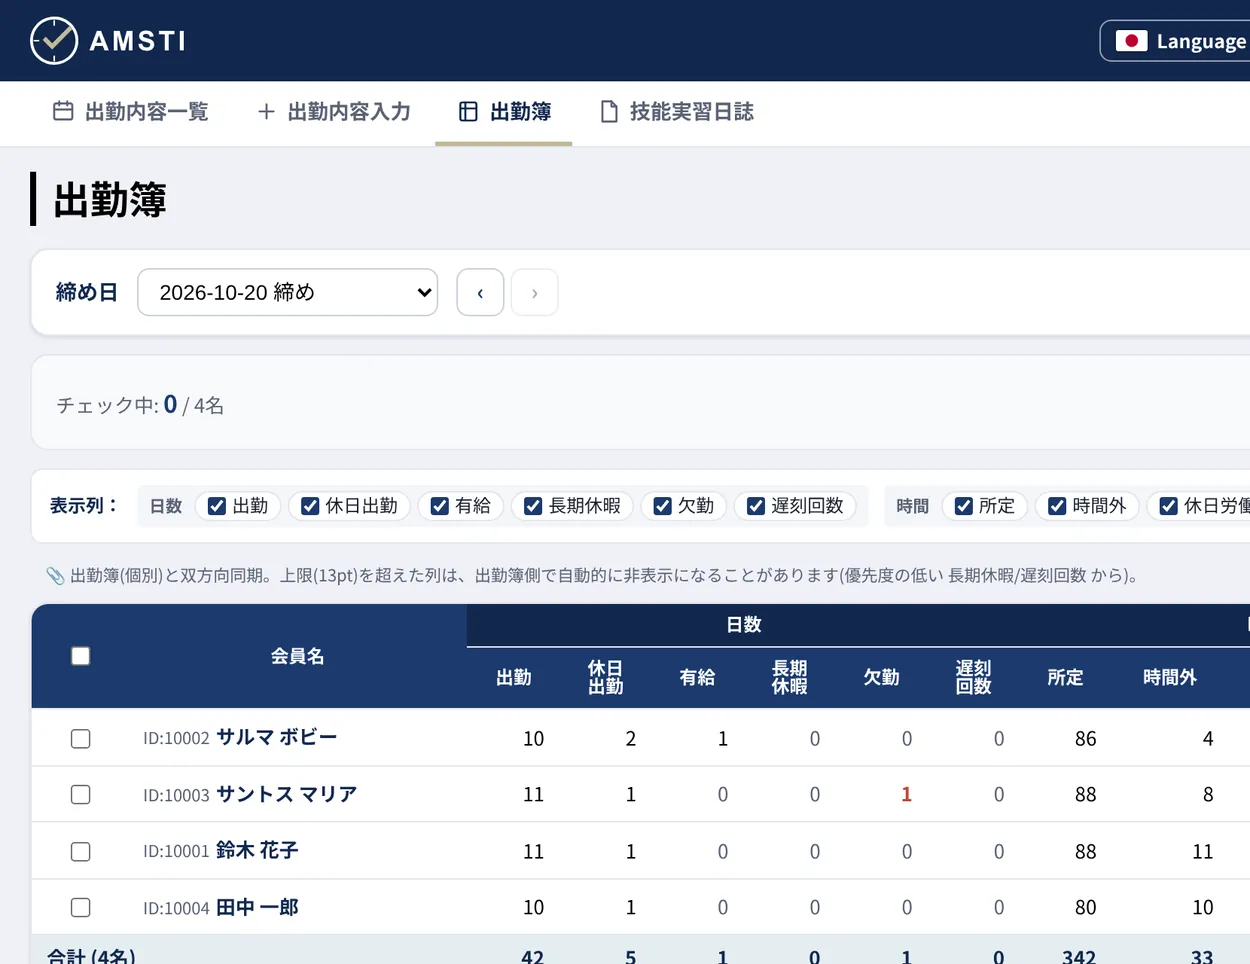This screenshot has width=1250, height=964.
Task: Click the AMSTI clock checkmark logo
Action: pyautogui.click(x=54, y=41)
